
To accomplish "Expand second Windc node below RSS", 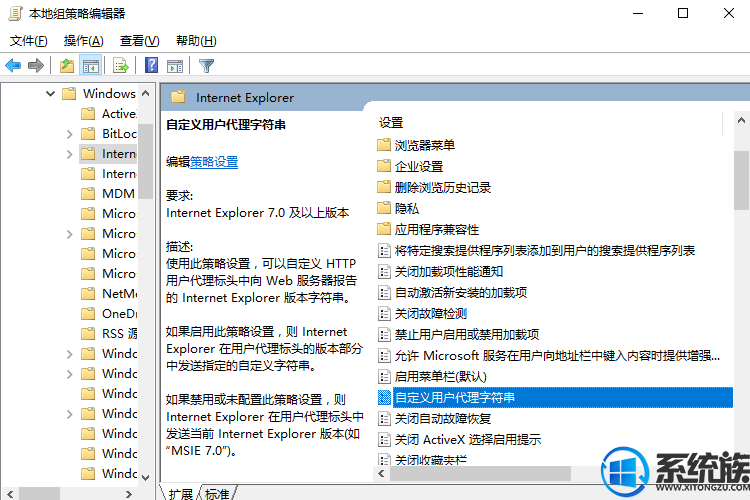I will pyautogui.click(x=69, y=374).
